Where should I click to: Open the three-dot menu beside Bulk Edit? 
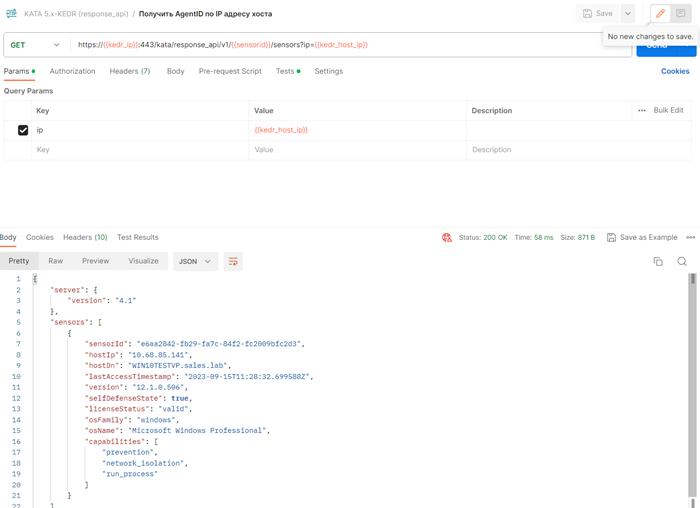[641, 110]
